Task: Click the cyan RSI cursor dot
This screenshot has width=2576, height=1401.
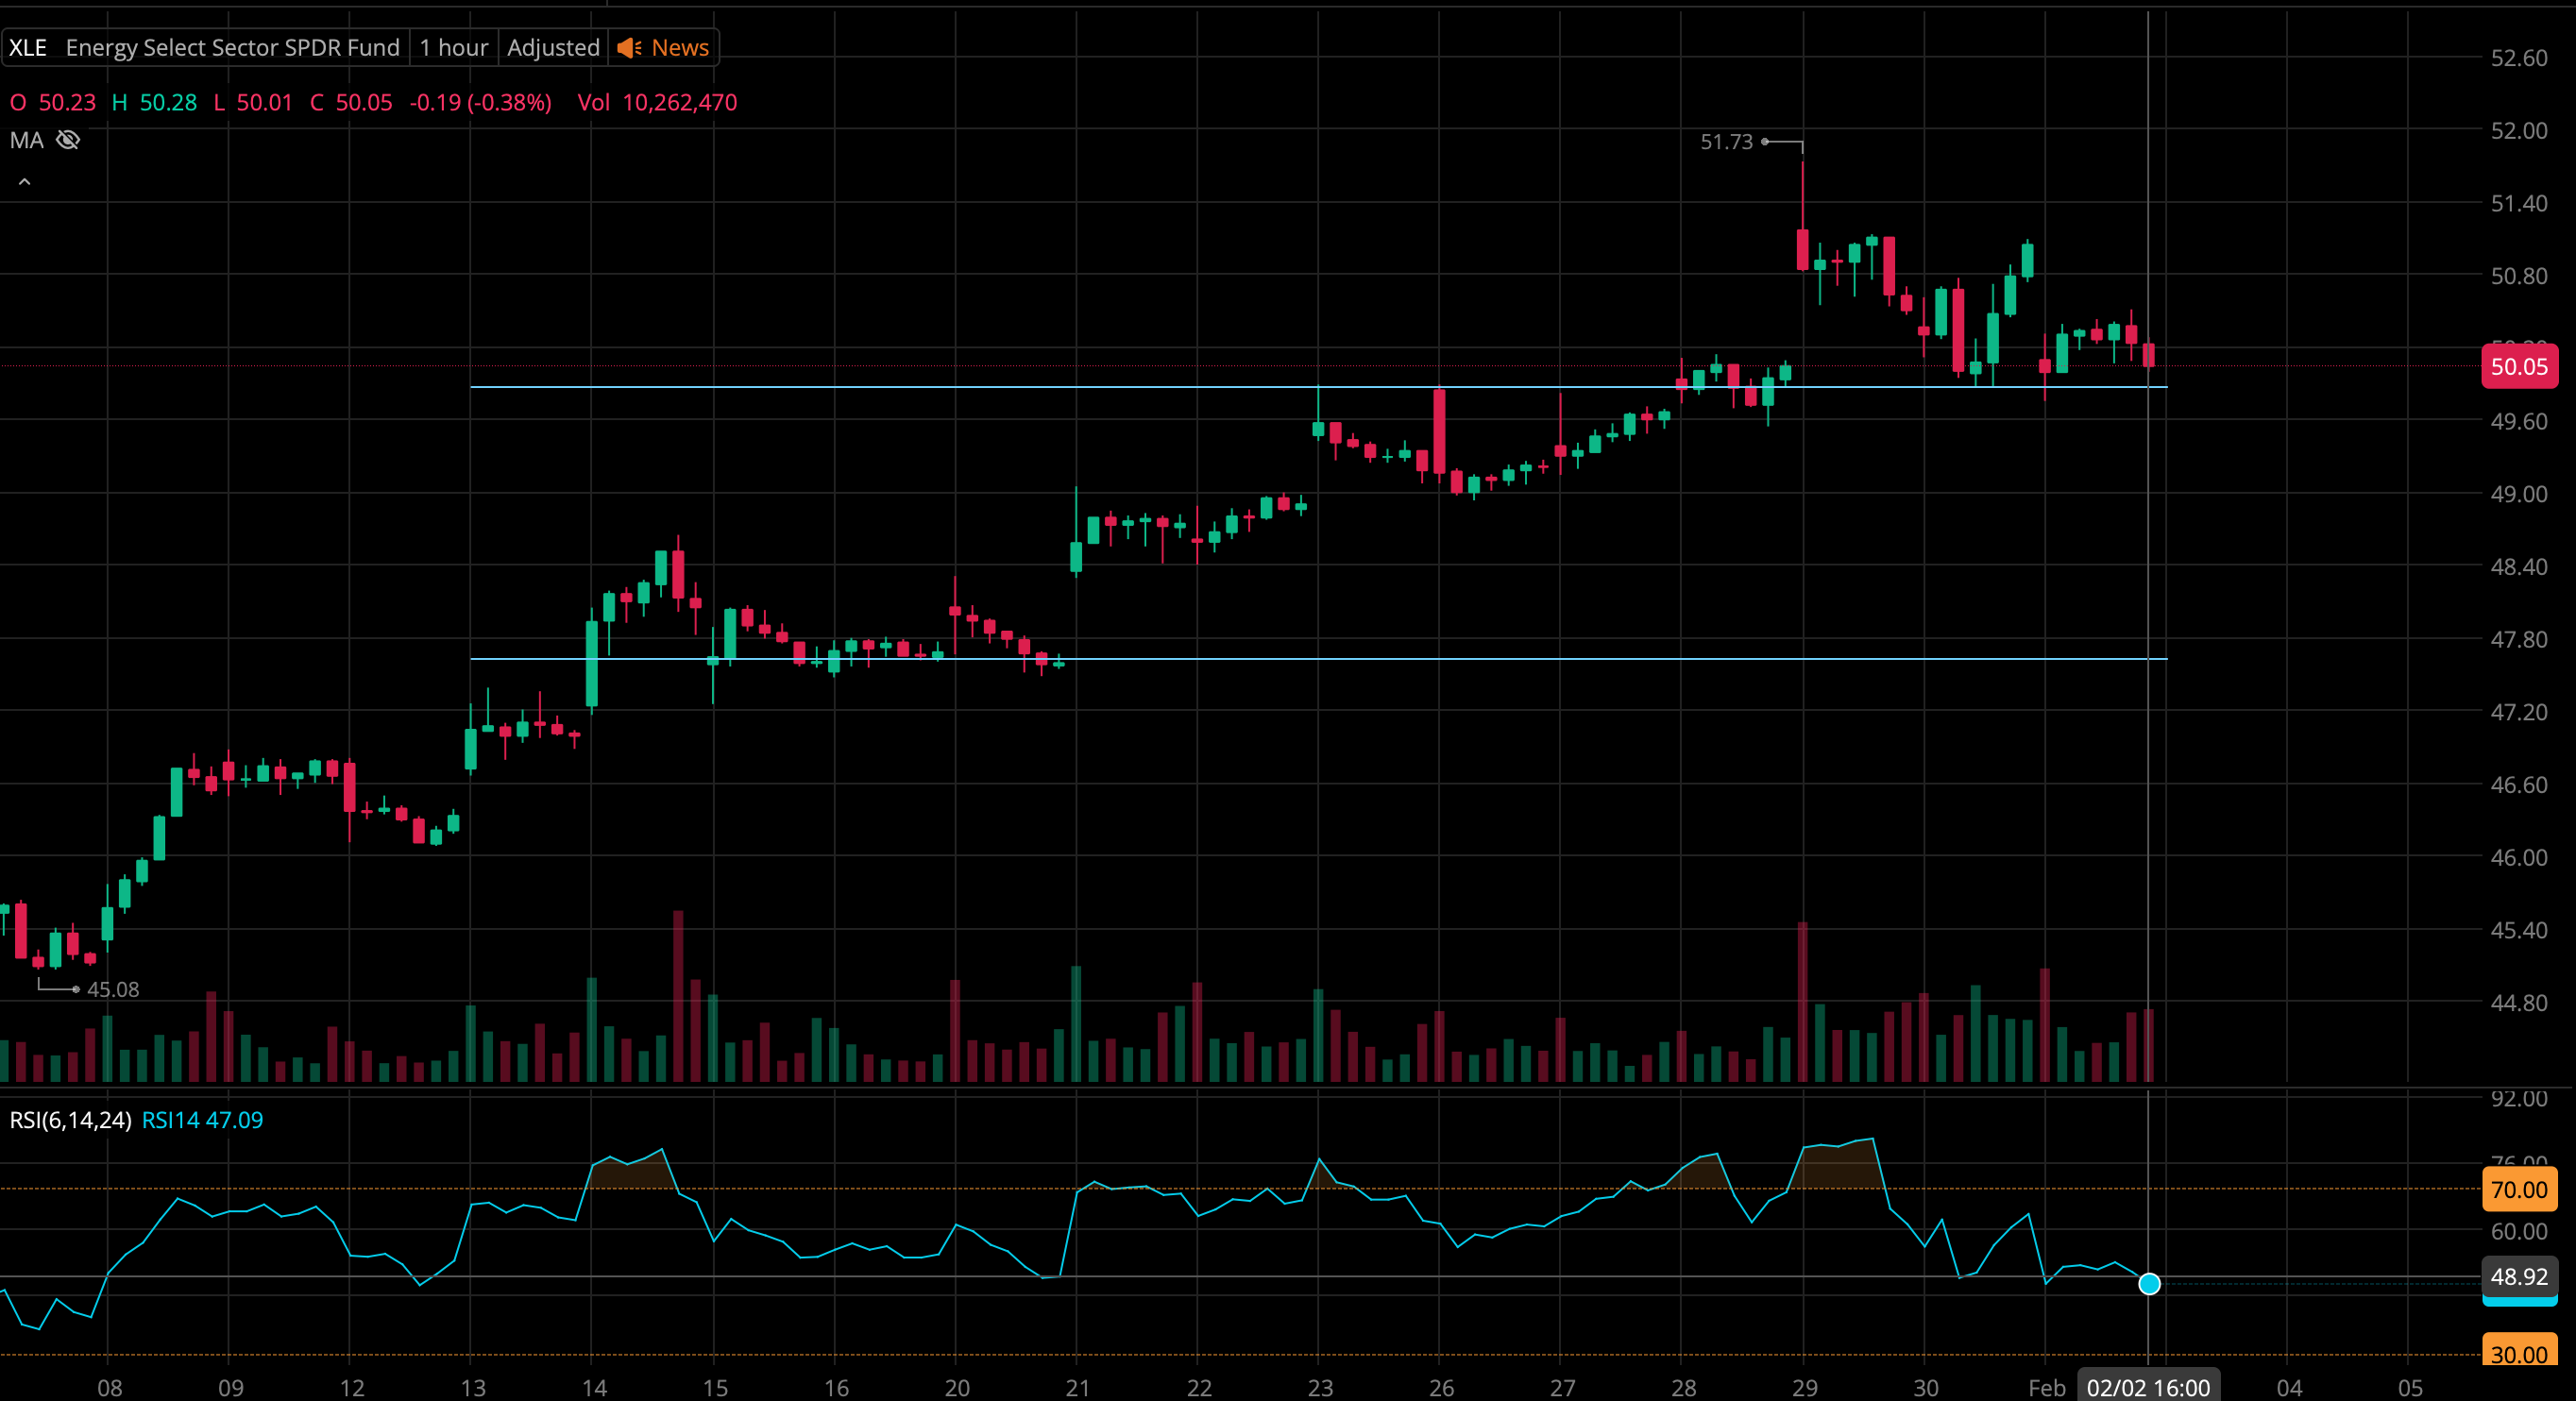Action: [2149, 1284]
